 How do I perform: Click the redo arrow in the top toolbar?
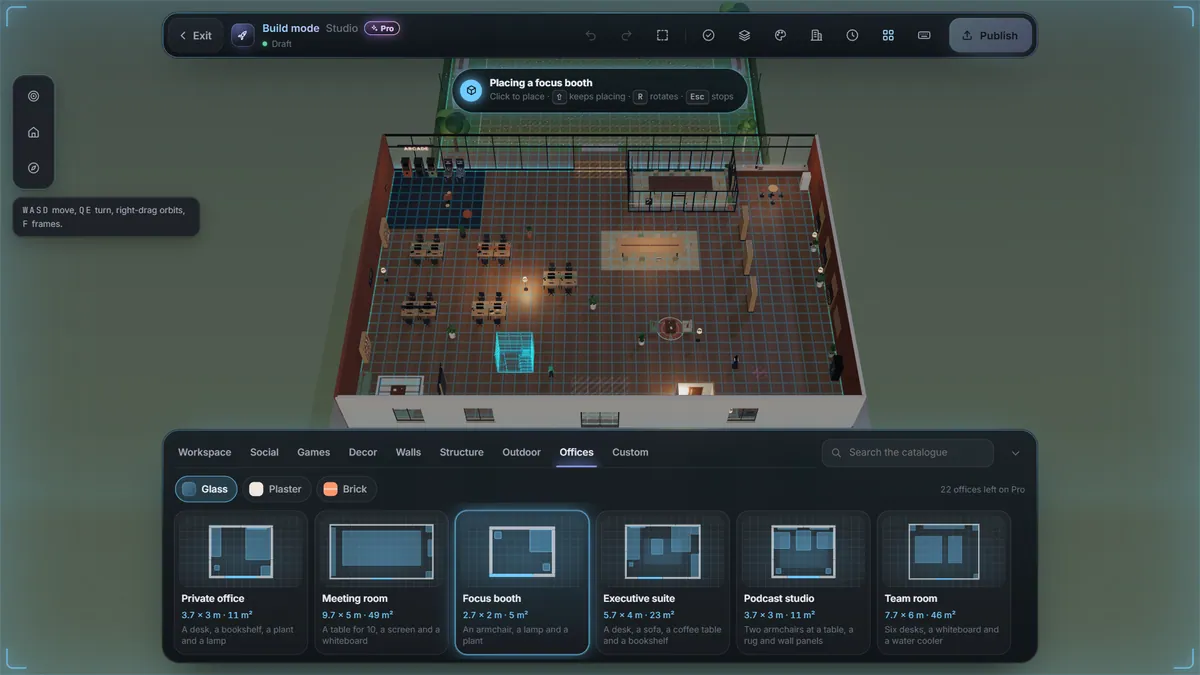627,35
